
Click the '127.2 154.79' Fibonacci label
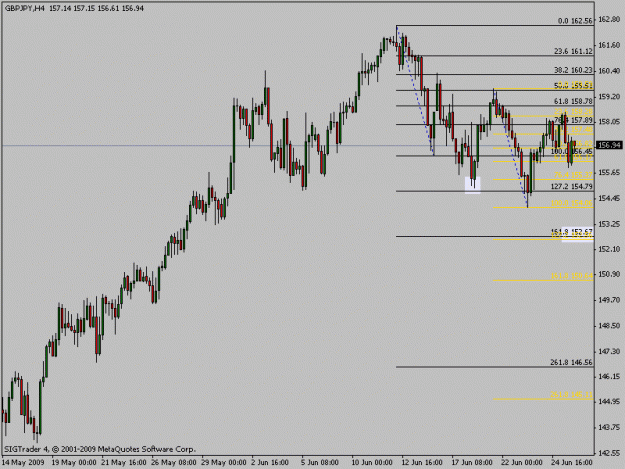pos(572,186)
